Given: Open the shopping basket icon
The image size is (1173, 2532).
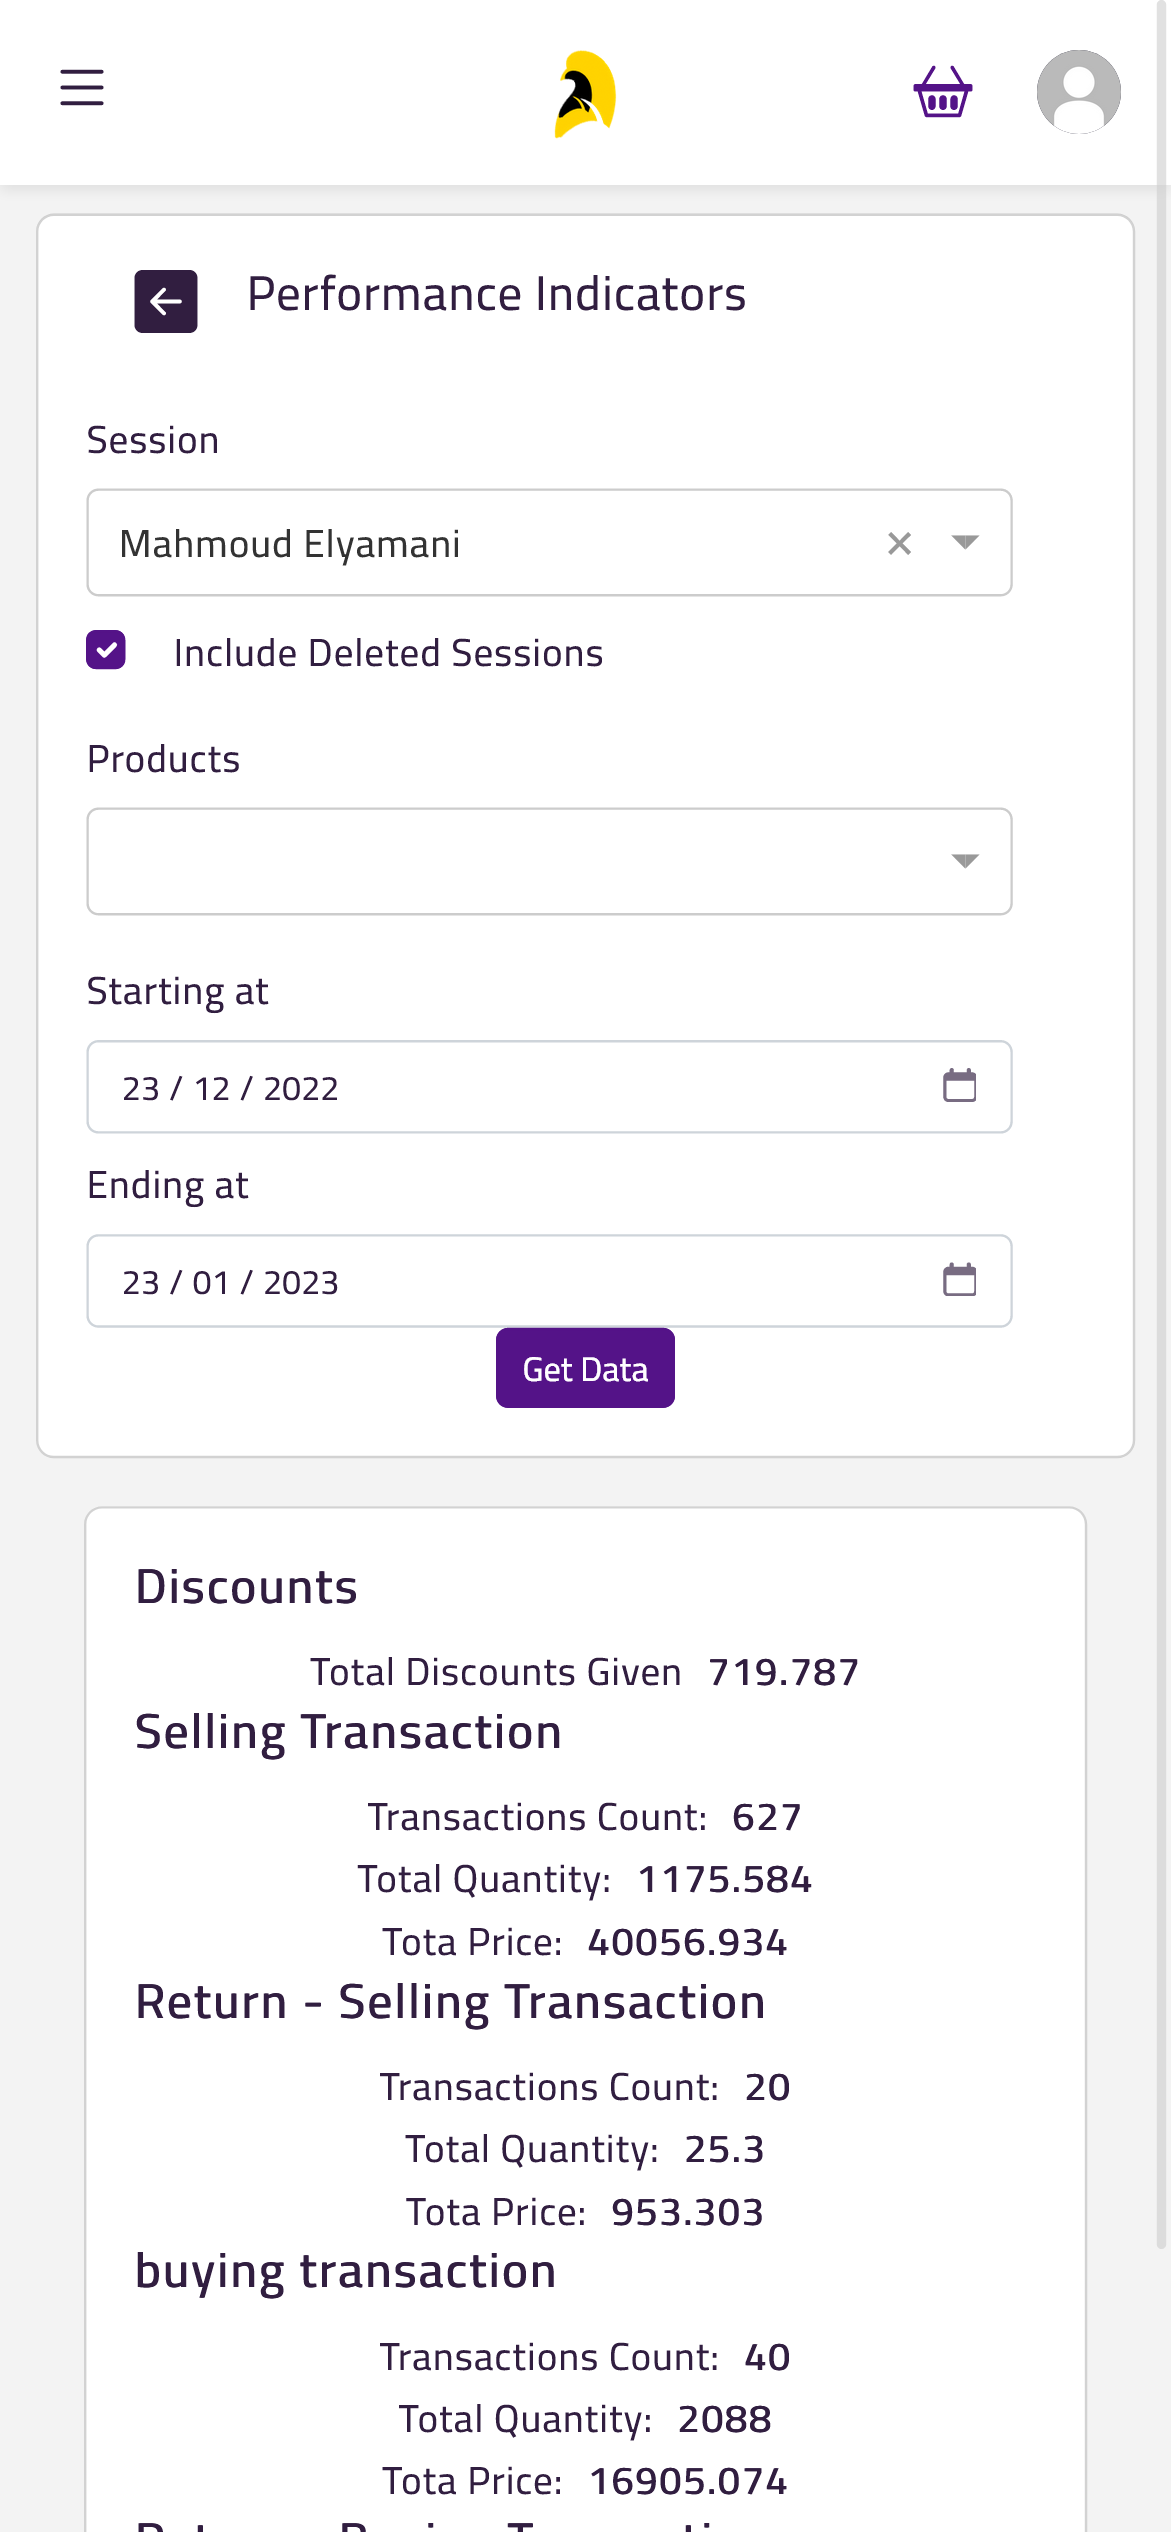Looking at the screenshot, I should point(943,92).
